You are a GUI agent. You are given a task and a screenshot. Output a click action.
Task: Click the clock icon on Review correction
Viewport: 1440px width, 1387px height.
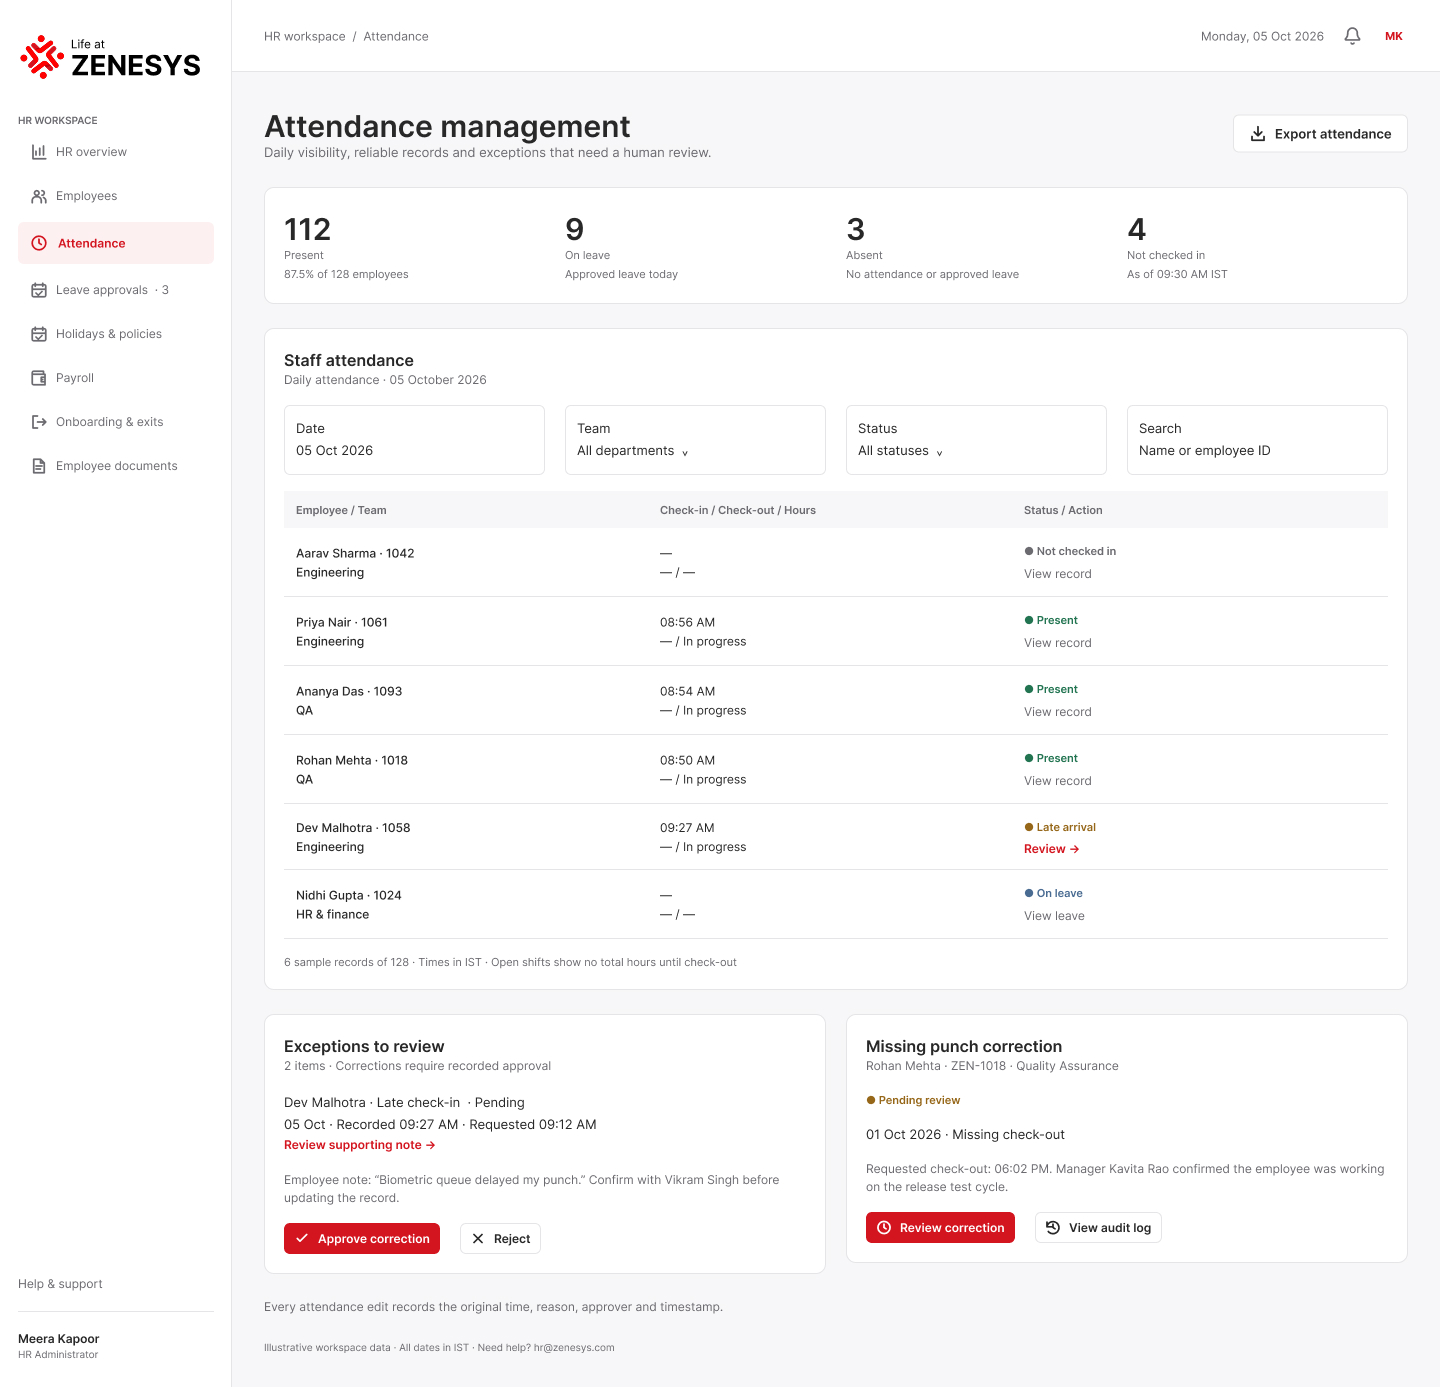point(884,1227)
